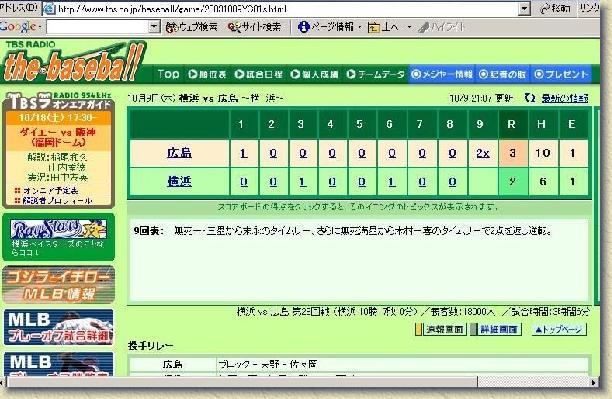
Task: Open the 解説者プロフィール sidebar link
Action: tap(58, 201)
